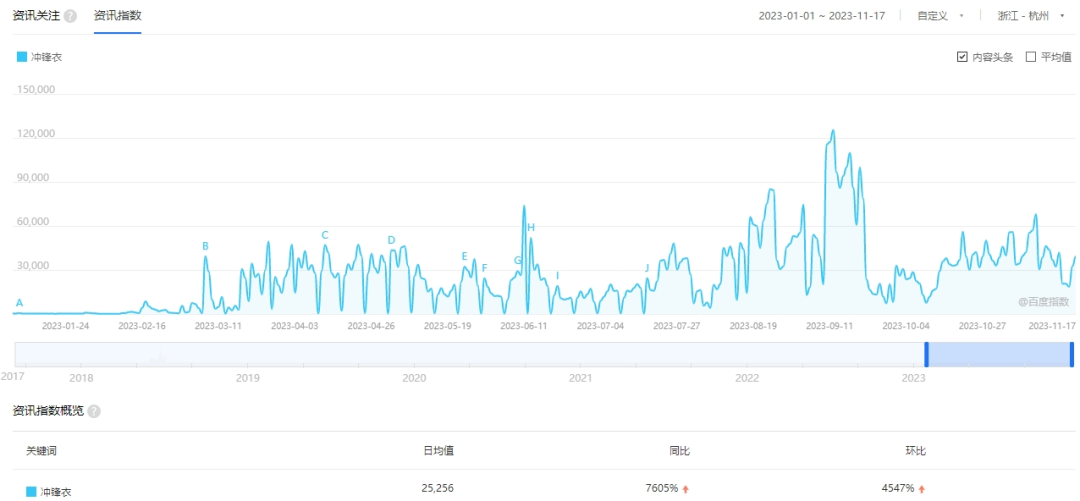This screenshot has height=501, width=1080.
Task: Open the date range 2023-01-01 ~ 2023-11-17 picker
Action: click(x=822, y=16)
